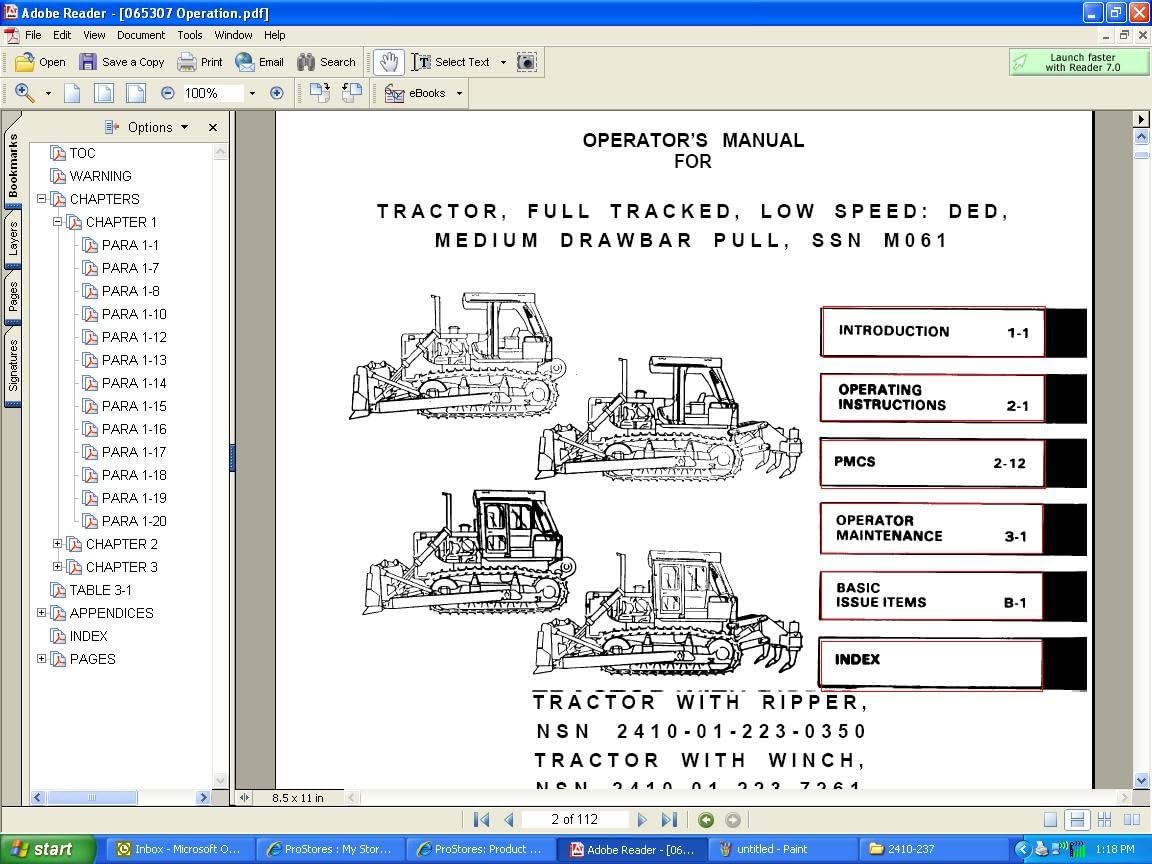The height and width of the screenshot is (864, 1152).
Task: Go to the first page button
Action: tap(481, 819)
